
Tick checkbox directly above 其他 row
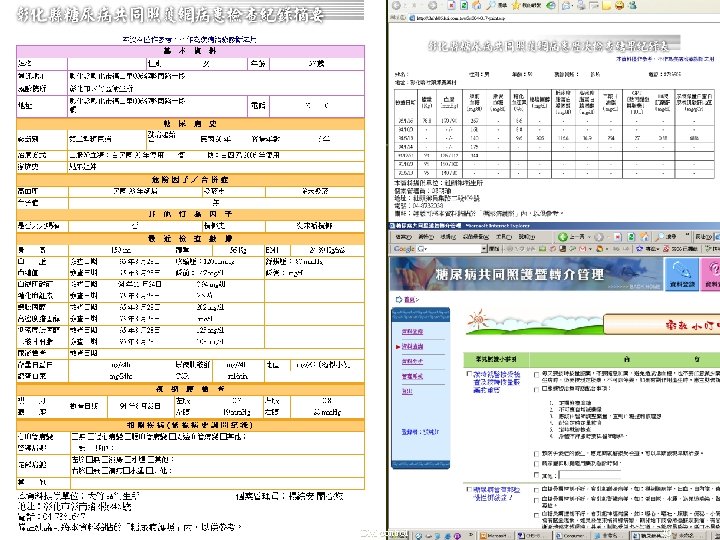pos(536,464)
